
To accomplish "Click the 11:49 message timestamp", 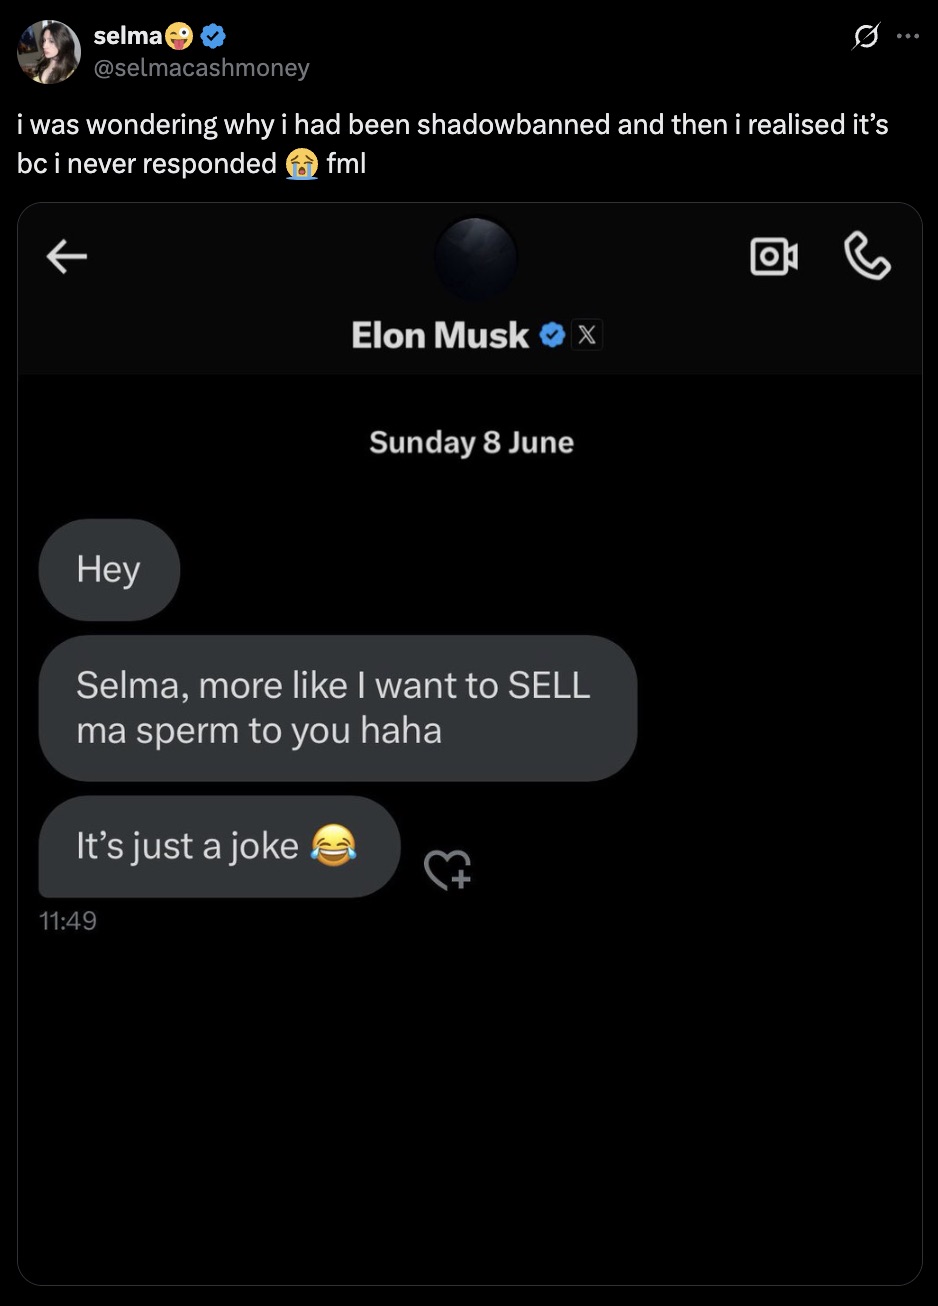I will 68,920.
